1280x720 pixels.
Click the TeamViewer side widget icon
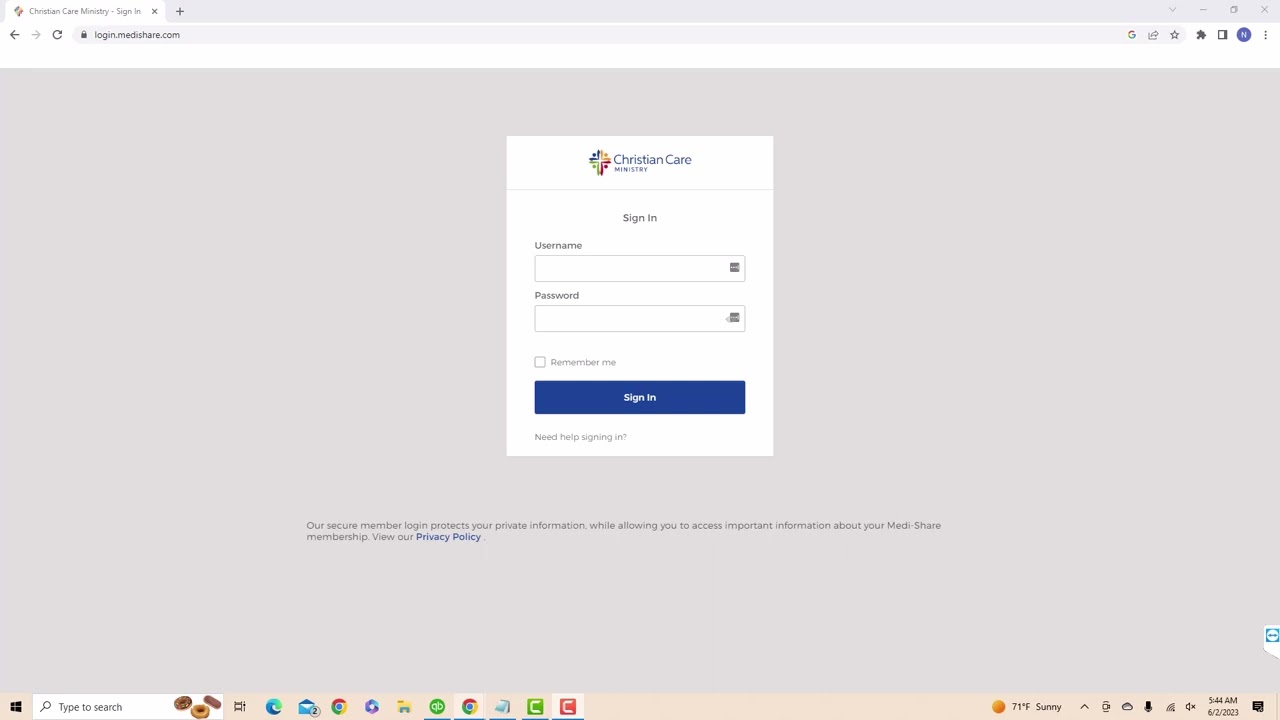[x=1272, y=636]
